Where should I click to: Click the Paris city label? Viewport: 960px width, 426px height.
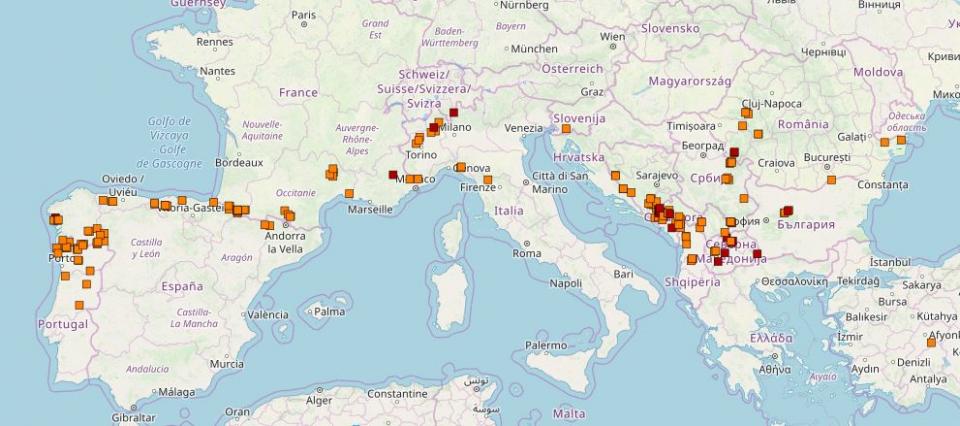[x=303, y=15]
